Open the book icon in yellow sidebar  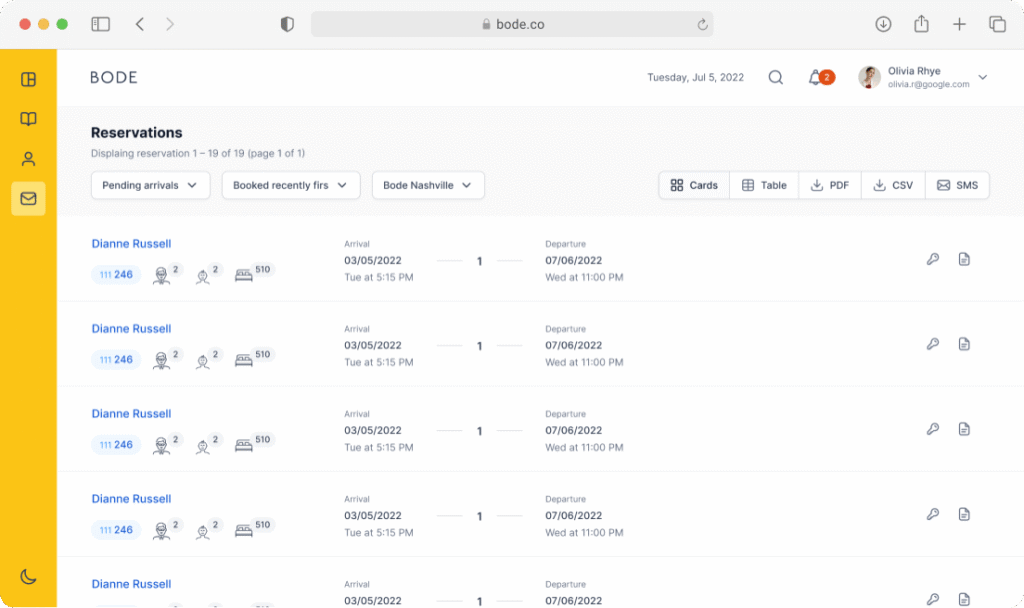coord(28,119)
